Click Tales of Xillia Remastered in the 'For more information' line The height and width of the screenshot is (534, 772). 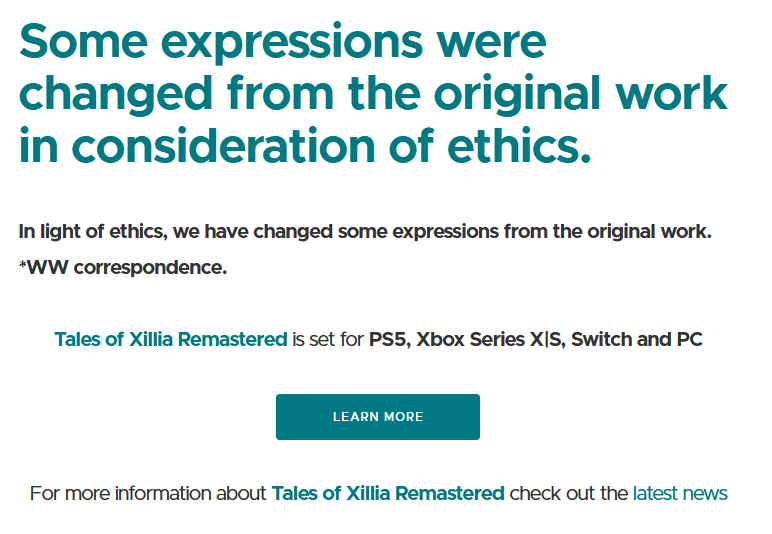click(388, 493)
